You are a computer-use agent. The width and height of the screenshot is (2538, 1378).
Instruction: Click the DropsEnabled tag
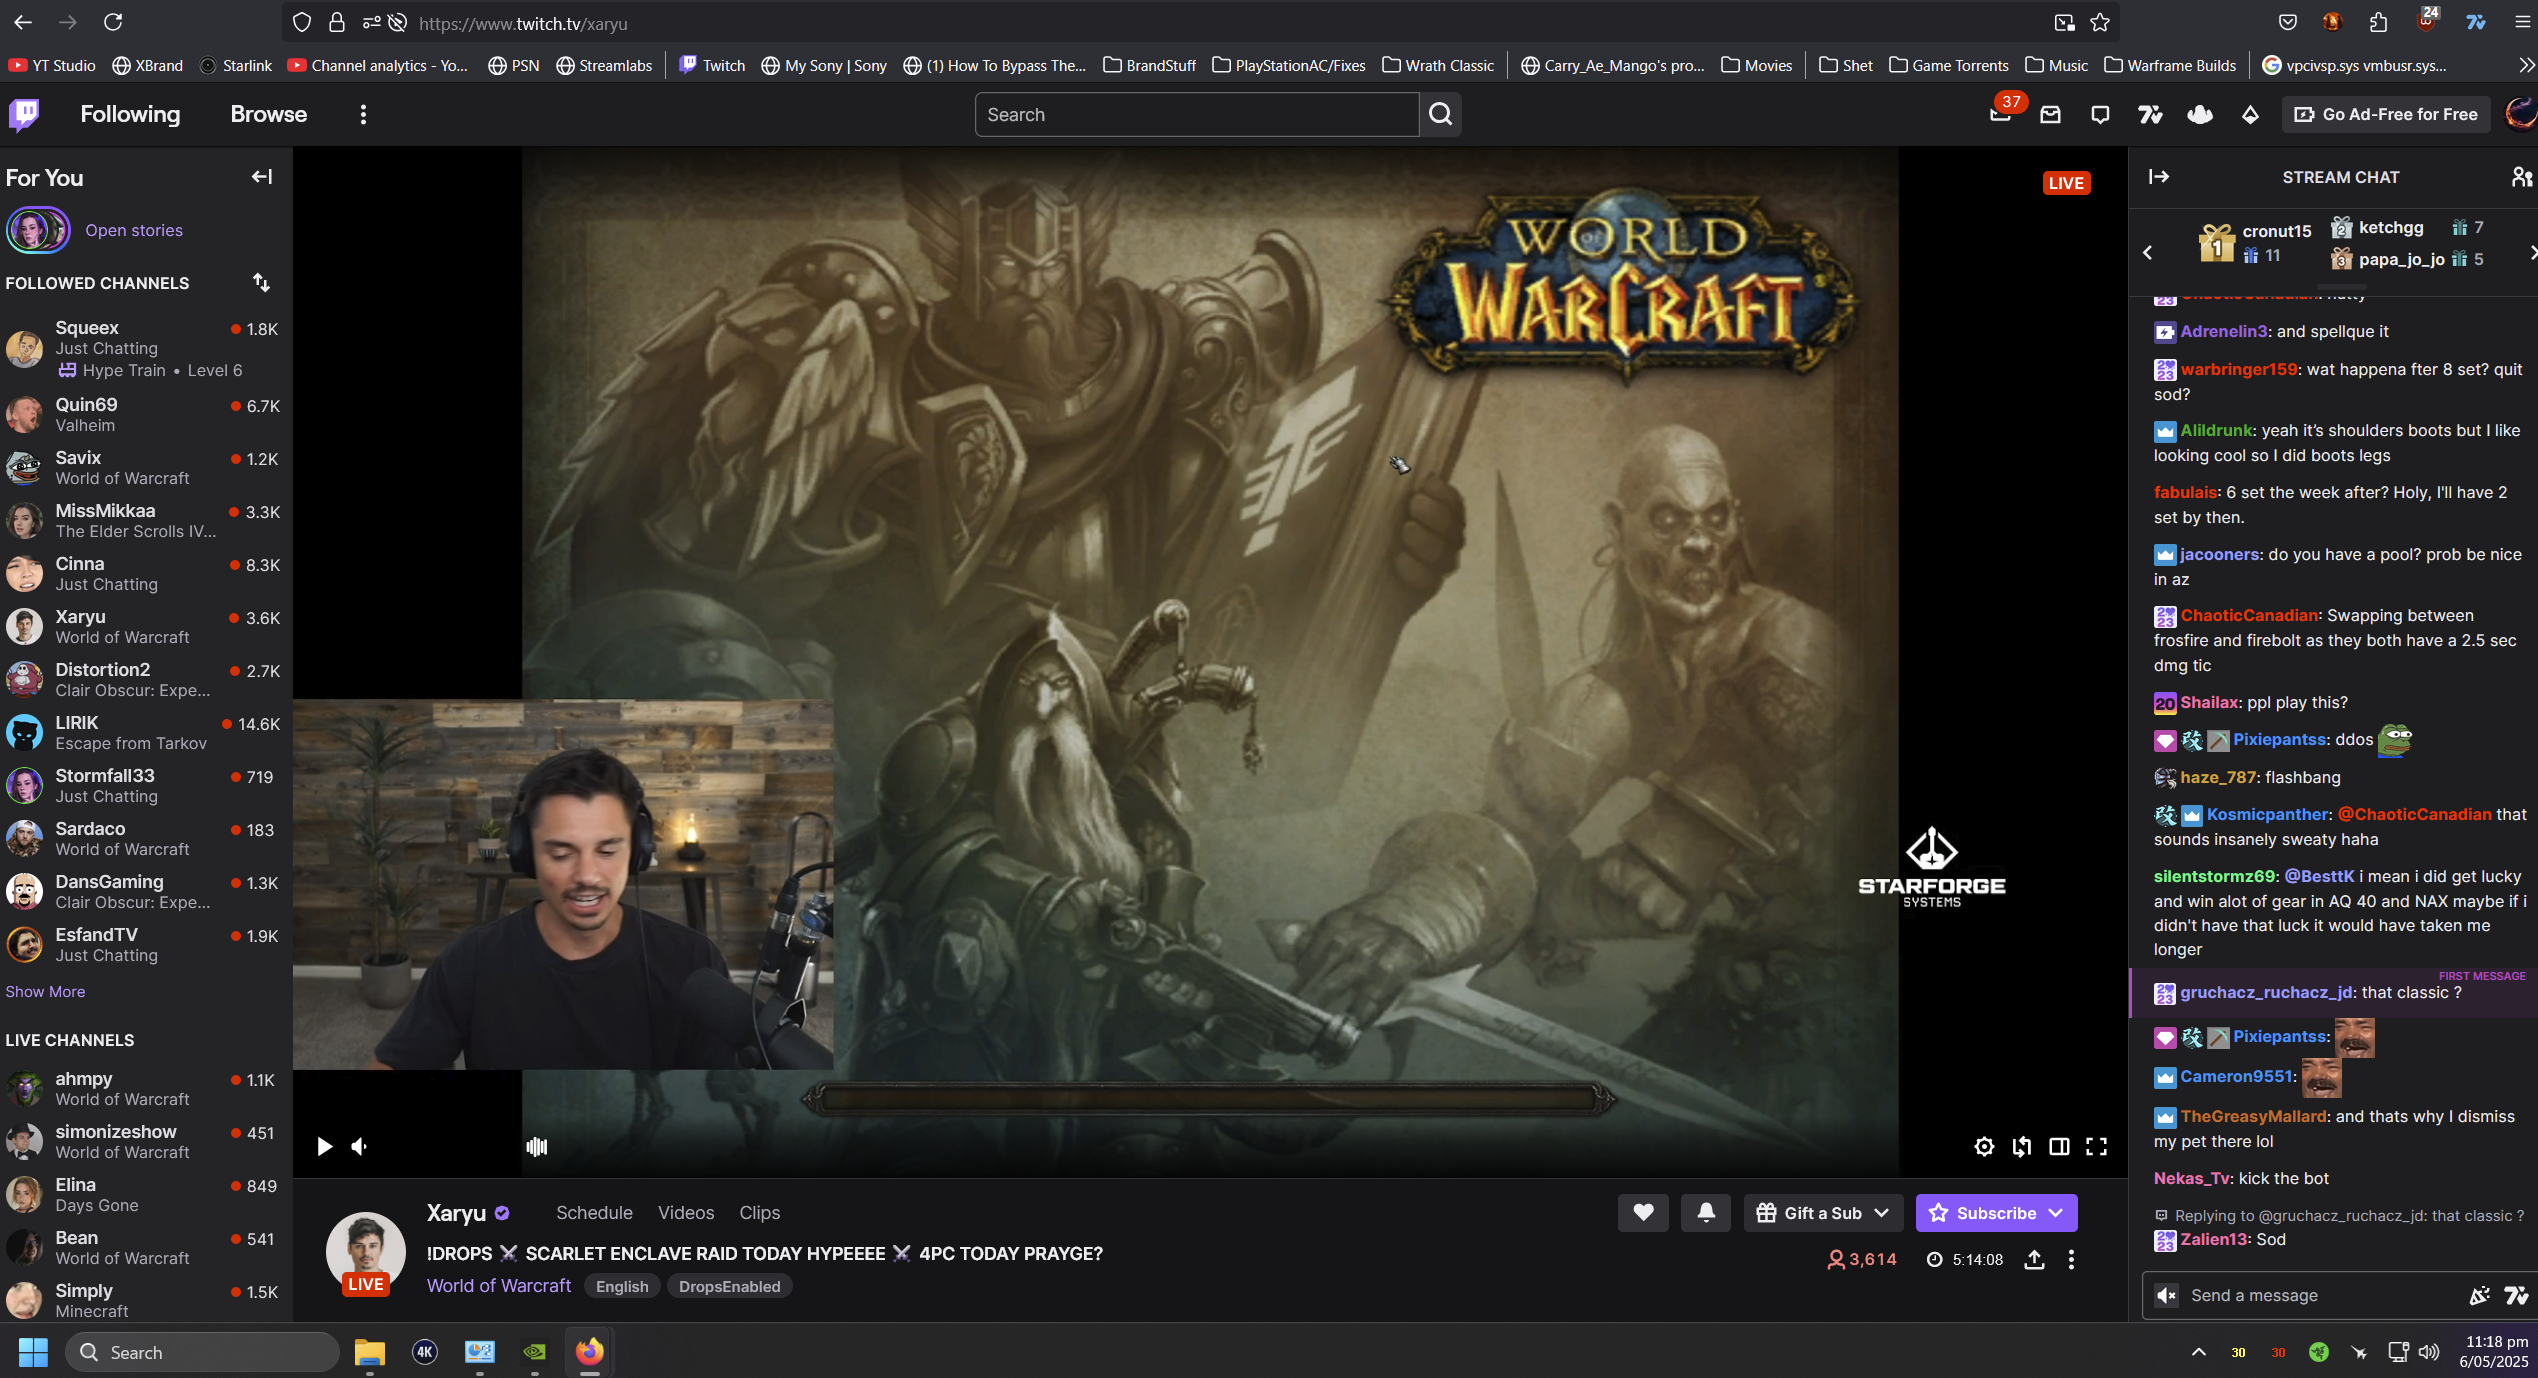(x=729, y=1287)
